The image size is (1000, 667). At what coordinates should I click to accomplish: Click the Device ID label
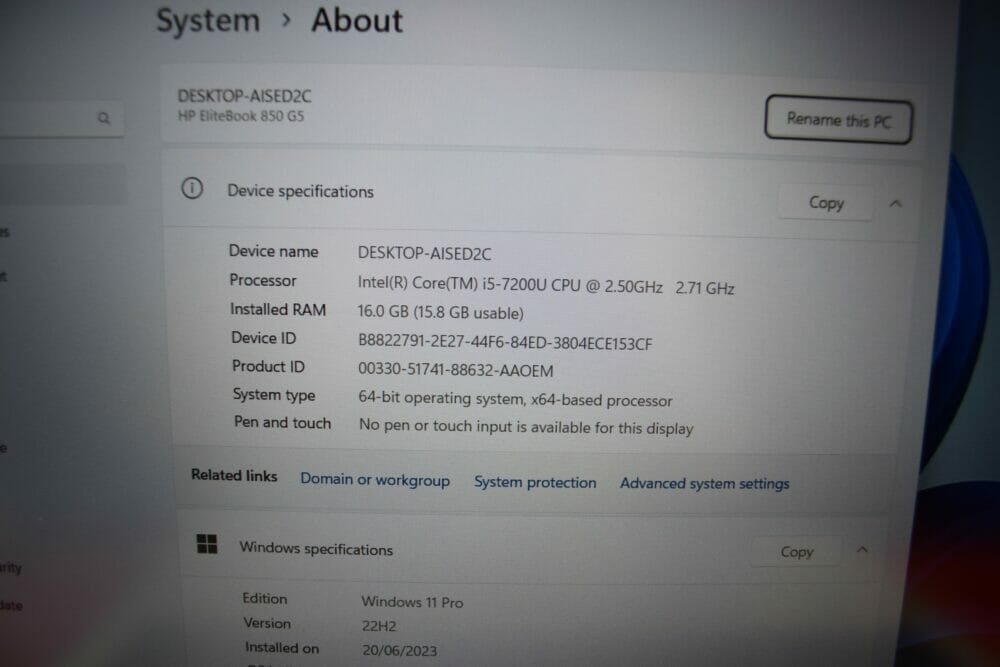click(263, 338)
